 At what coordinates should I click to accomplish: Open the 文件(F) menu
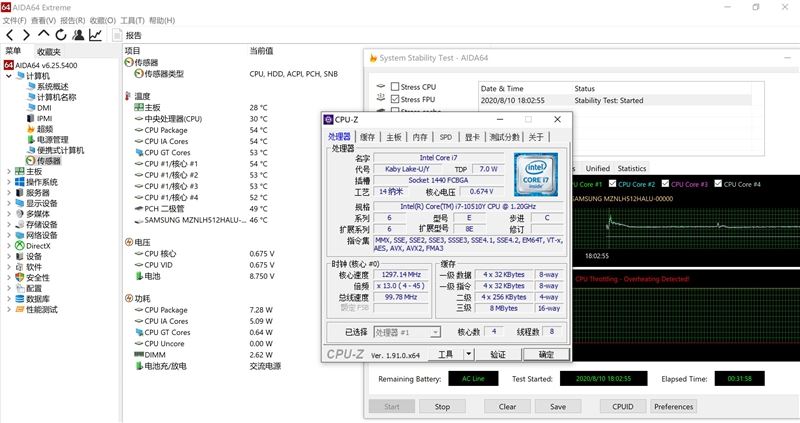click(14, 20)
